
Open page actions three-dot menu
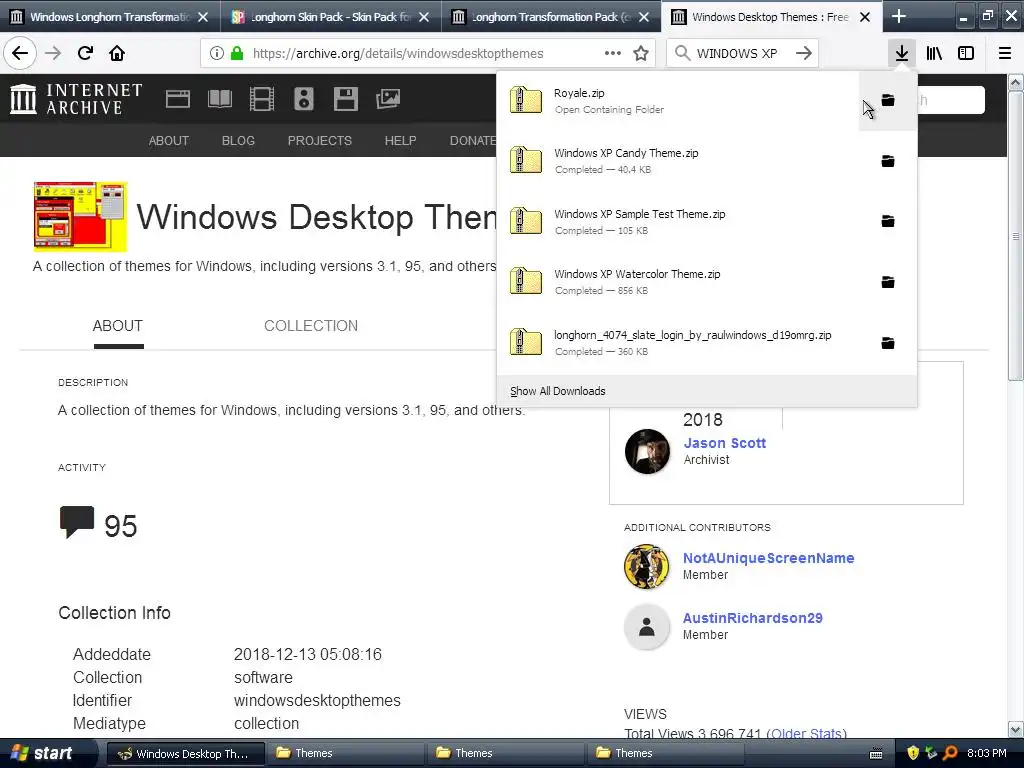[x=613, y=53]
